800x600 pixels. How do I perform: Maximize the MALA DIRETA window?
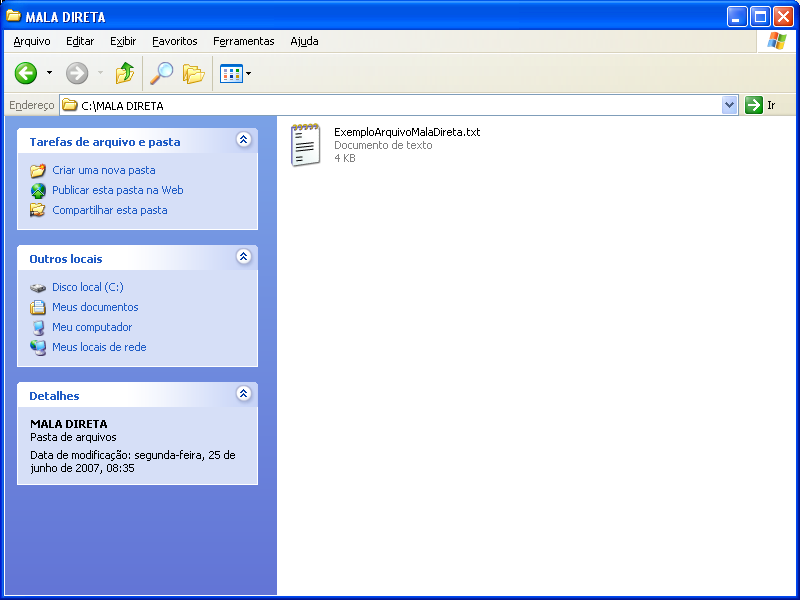(760, 17)
